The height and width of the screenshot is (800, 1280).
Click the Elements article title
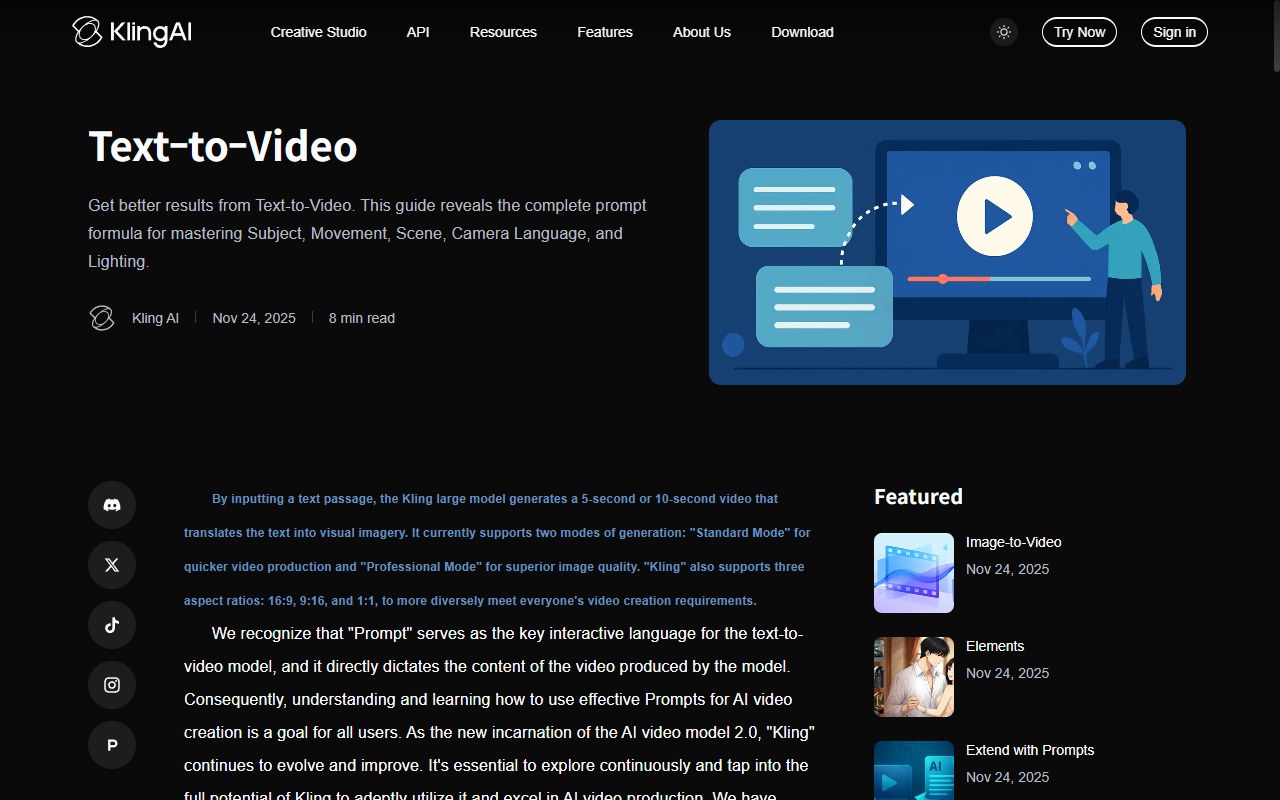pos(995,646)
